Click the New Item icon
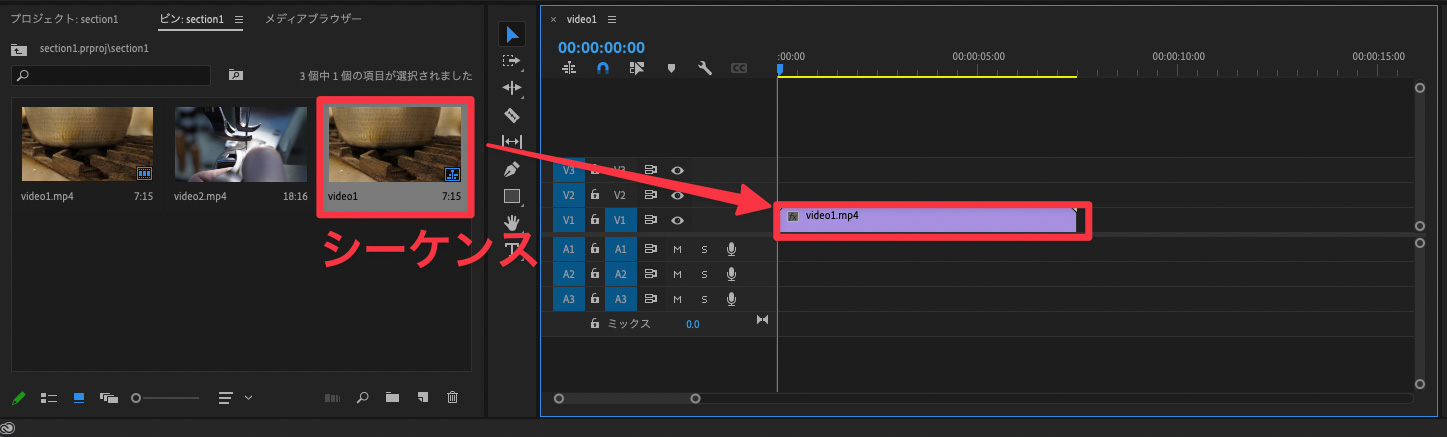1447x437 pixels. [423, 398]
